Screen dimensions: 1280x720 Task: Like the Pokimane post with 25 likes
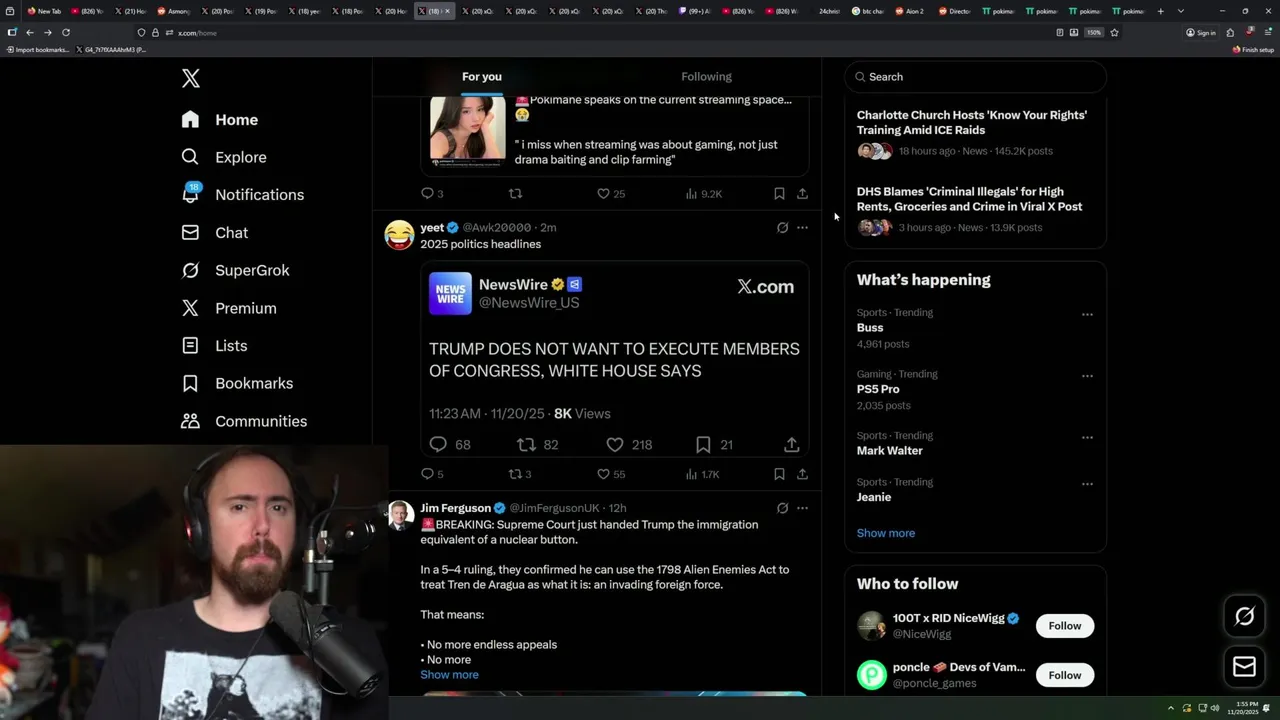(611, 194)
